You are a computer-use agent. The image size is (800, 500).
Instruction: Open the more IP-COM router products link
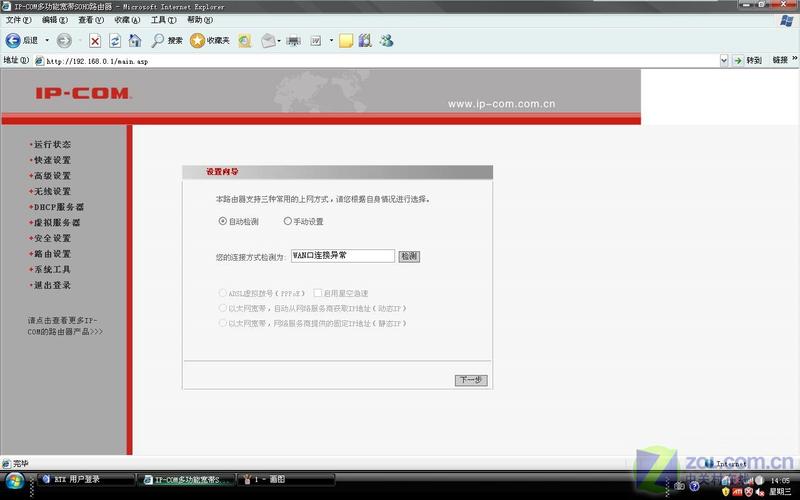(x=65, y=326)
